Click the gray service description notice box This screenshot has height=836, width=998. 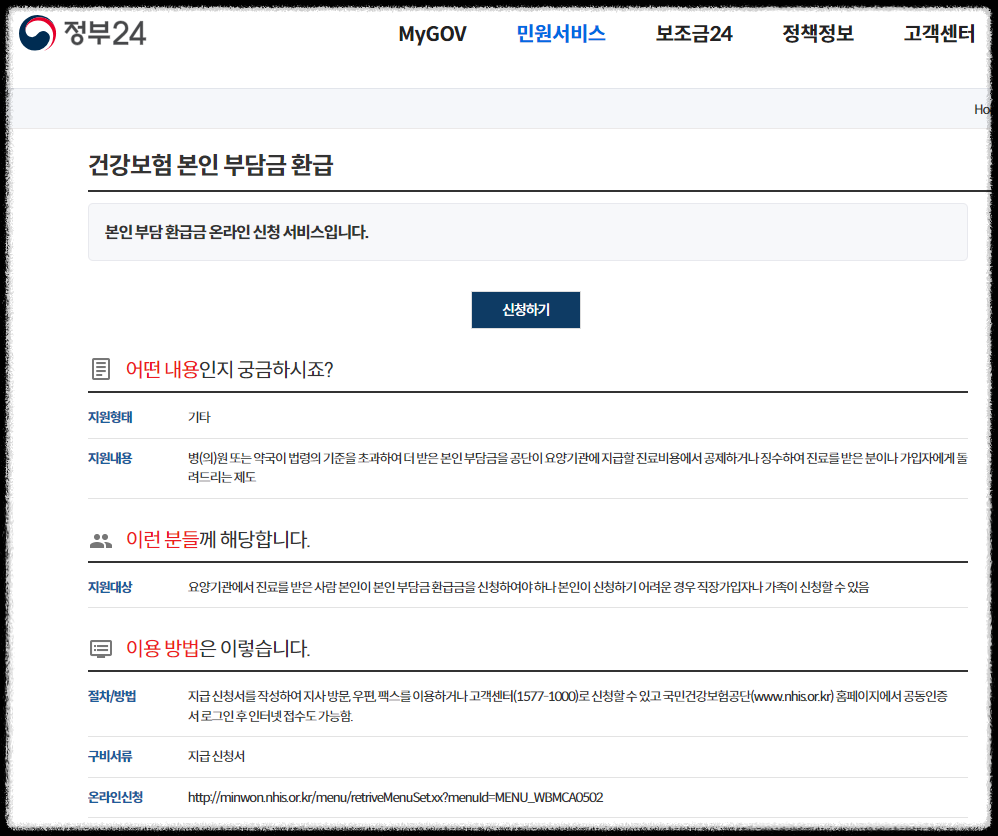click(526, 231)
